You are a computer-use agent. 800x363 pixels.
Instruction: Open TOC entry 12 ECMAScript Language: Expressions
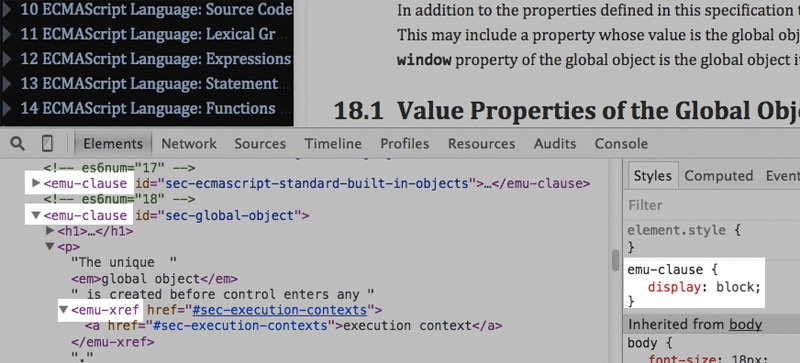click(x=156, y=59)
